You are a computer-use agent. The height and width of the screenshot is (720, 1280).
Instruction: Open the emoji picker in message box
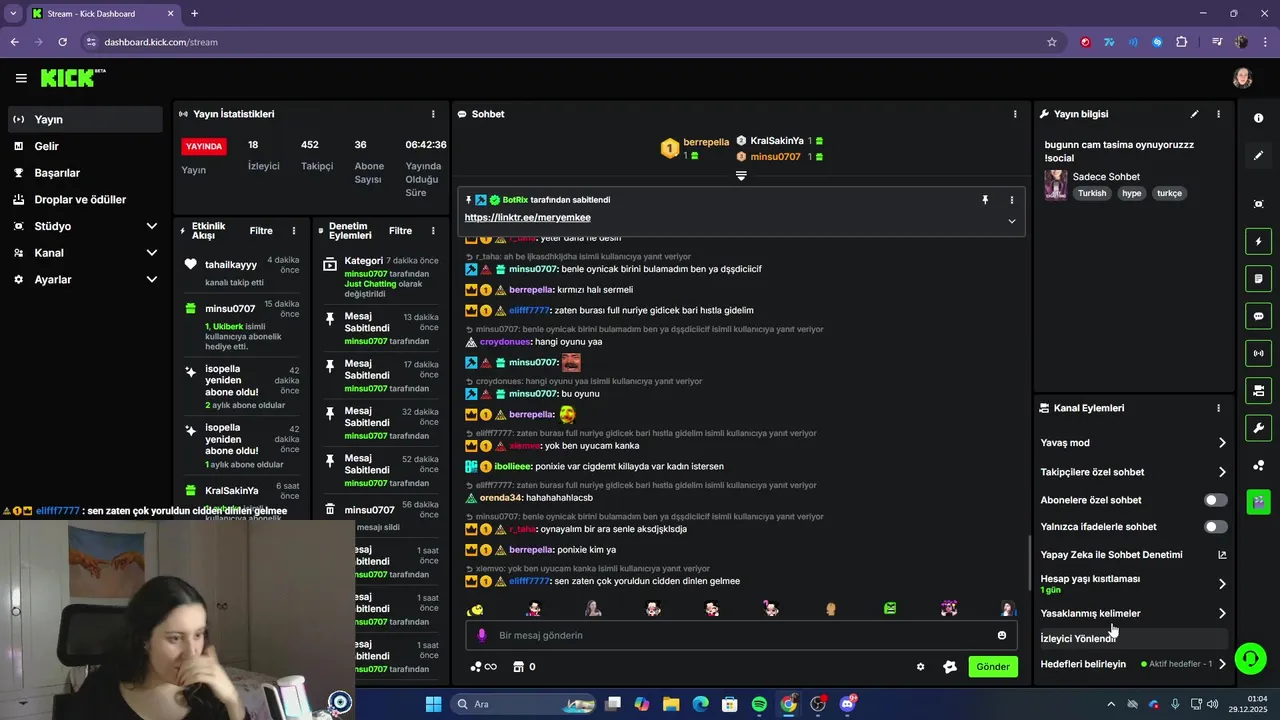point(1002,635)
